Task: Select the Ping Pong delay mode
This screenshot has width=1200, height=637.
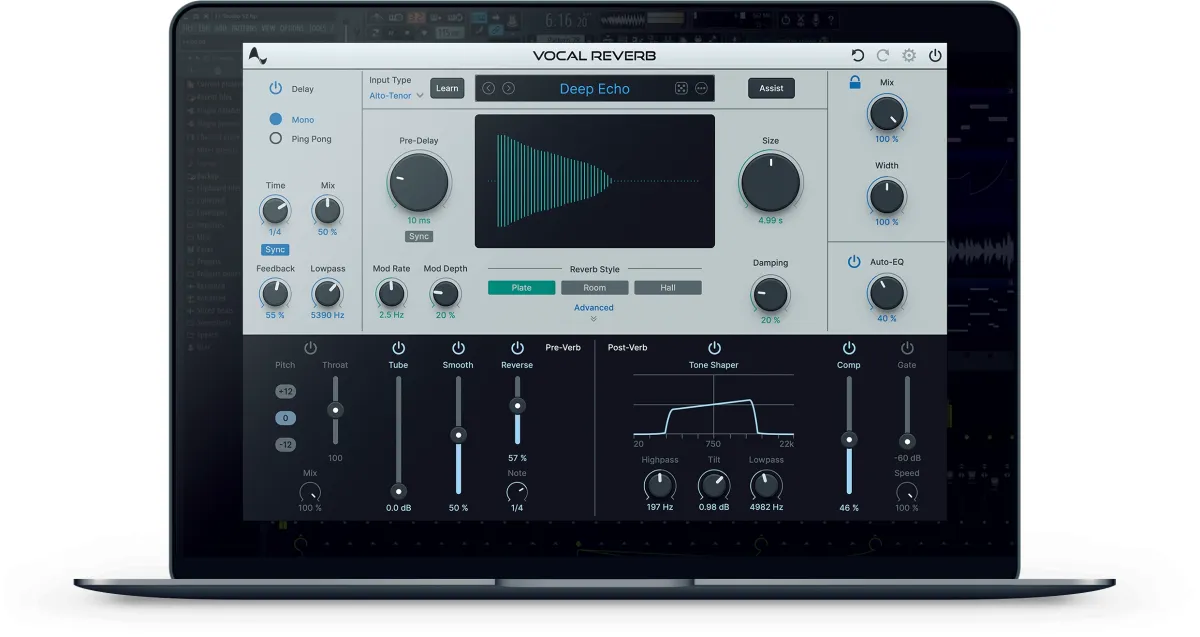Action: pyautogui.click(x=276, y=139)
